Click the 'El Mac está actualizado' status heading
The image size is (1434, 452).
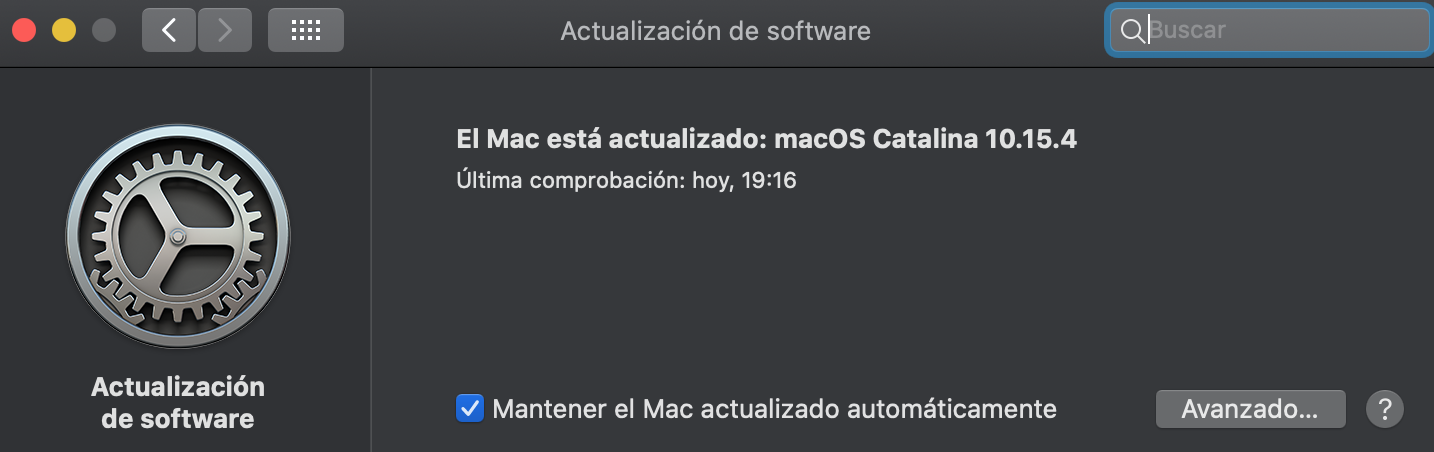610,139
